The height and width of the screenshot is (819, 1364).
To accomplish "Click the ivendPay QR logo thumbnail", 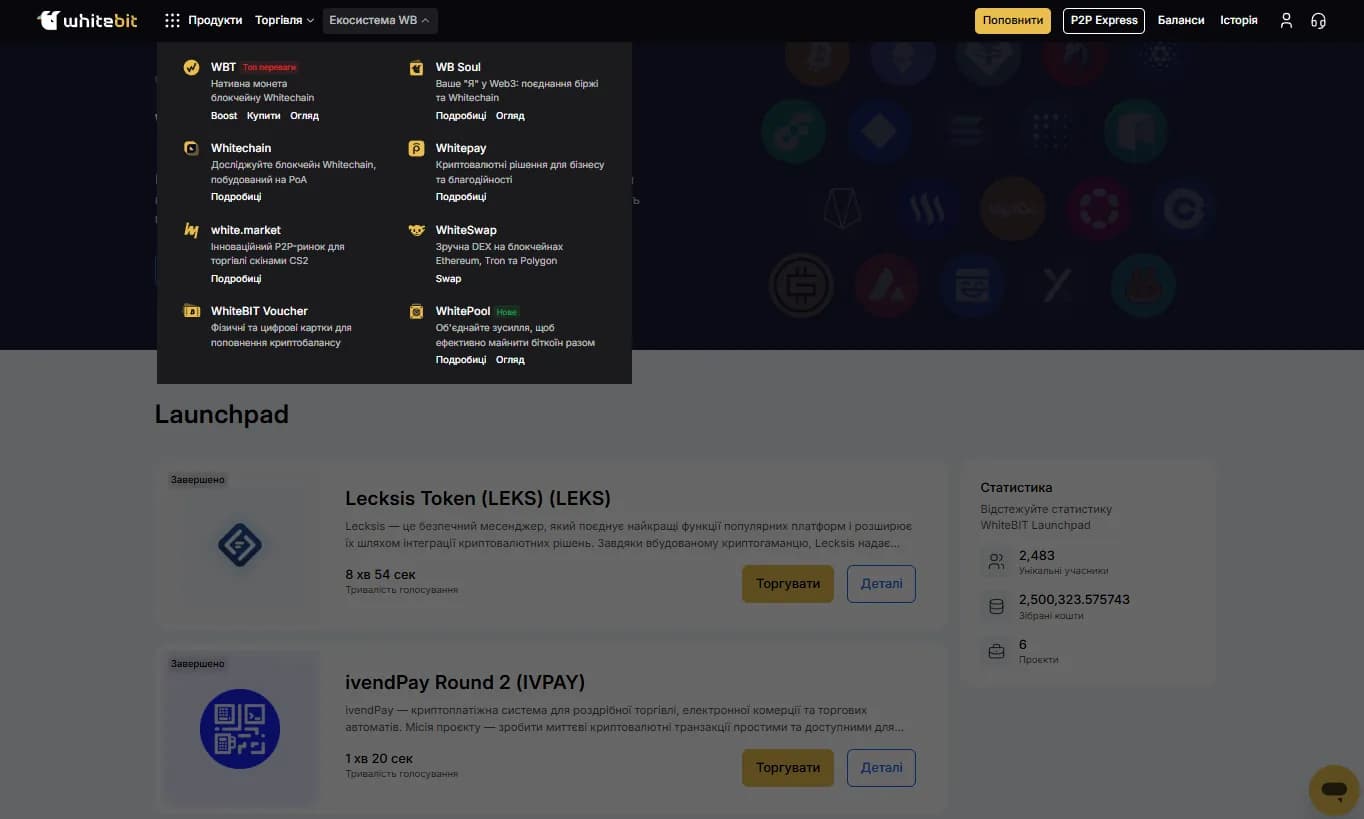I will point(240,729).
